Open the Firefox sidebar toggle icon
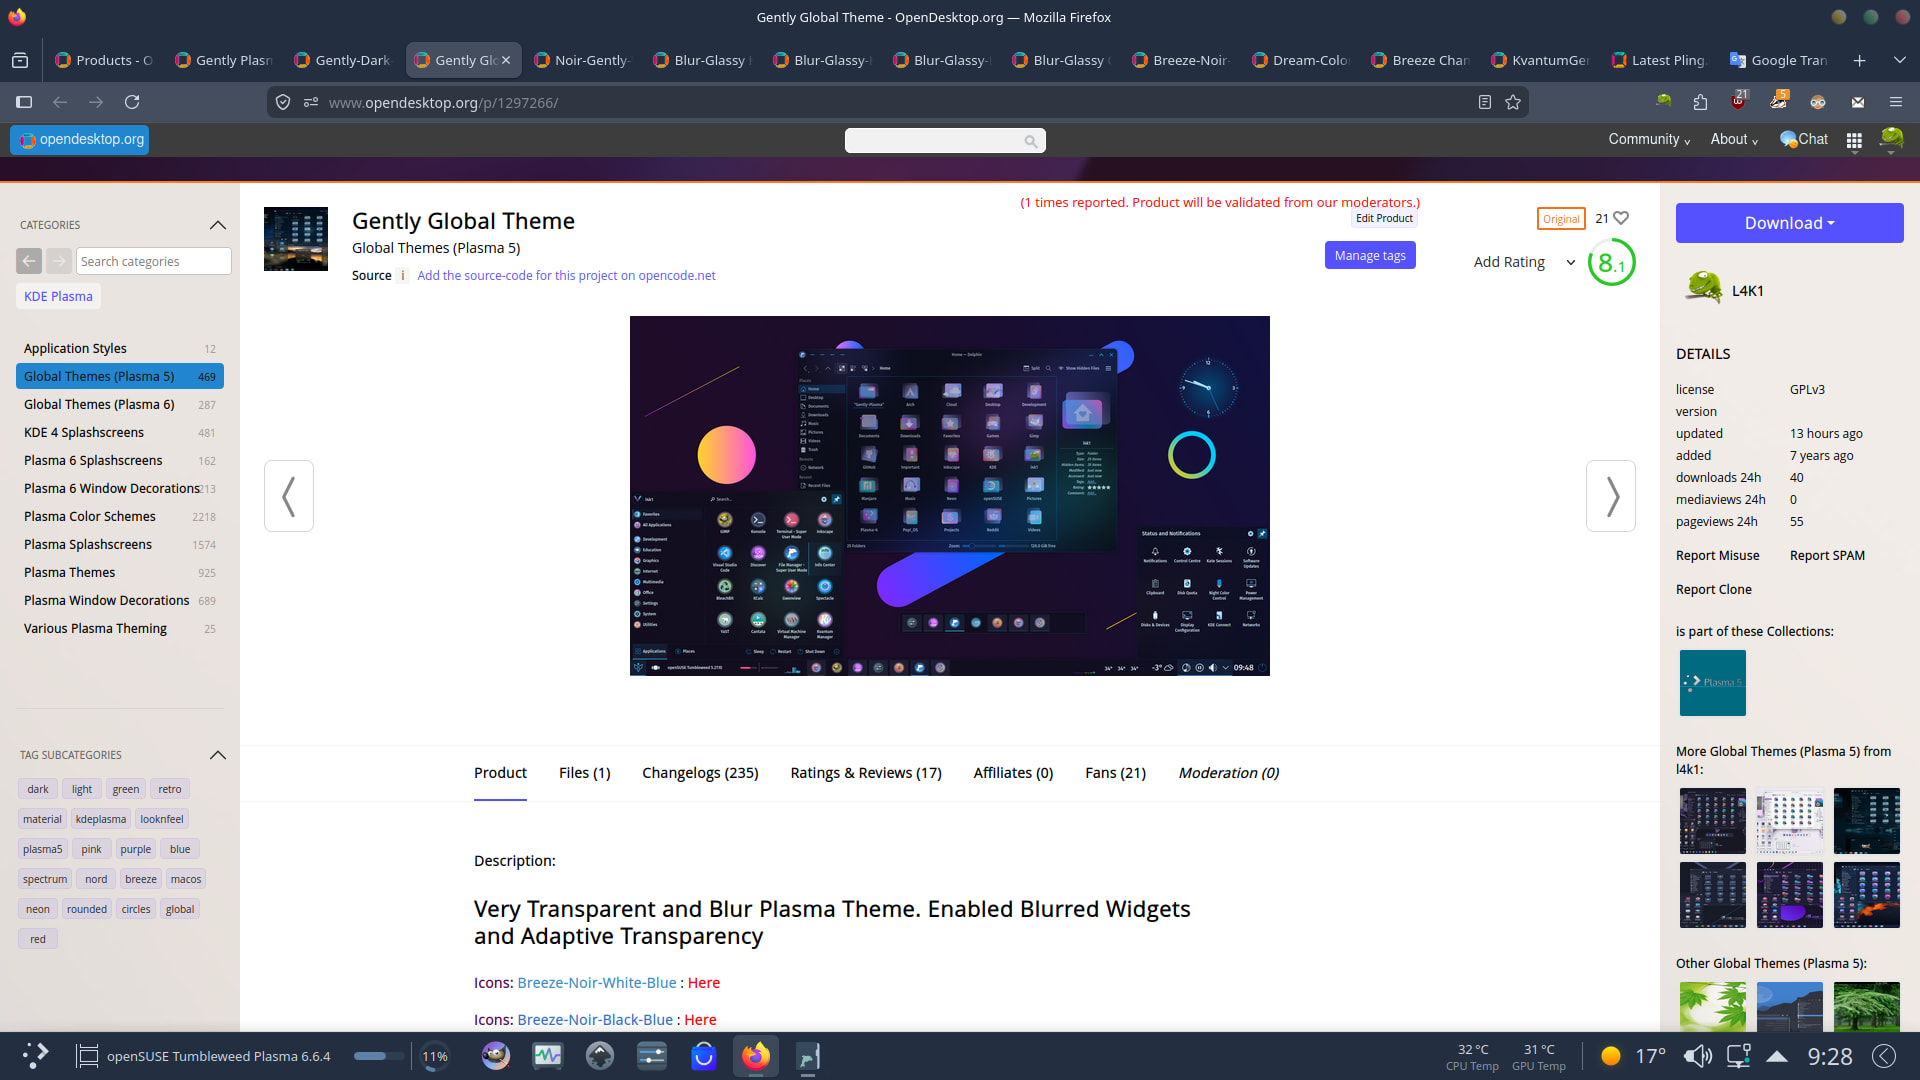 (24, 102)
